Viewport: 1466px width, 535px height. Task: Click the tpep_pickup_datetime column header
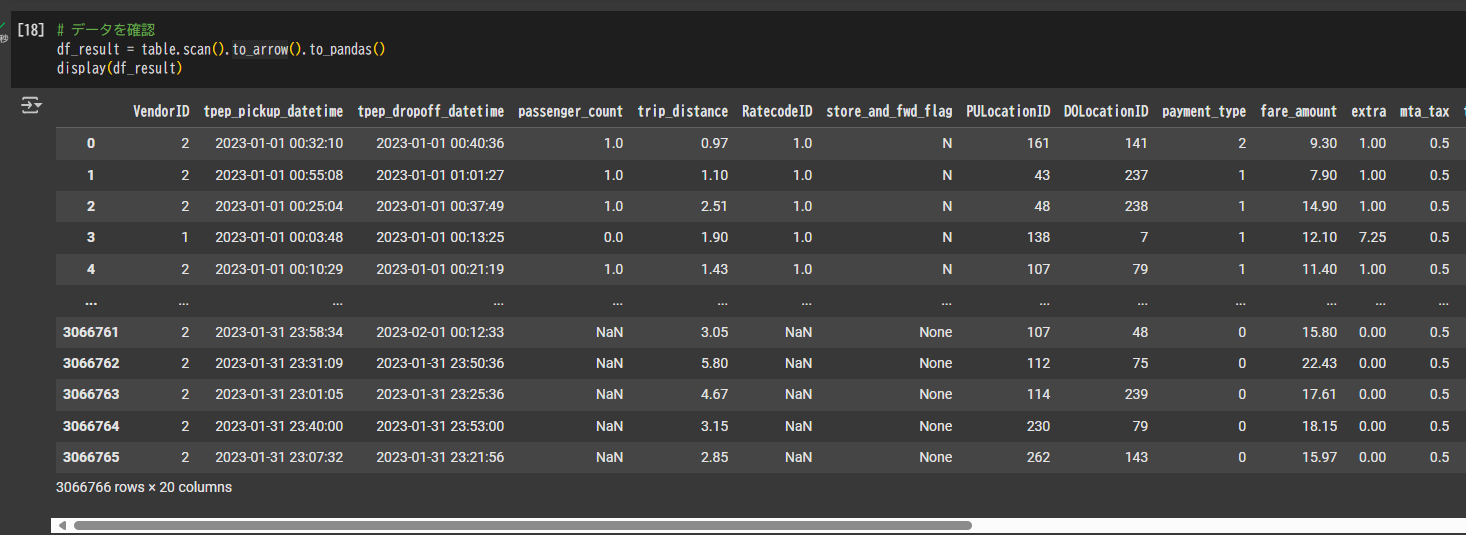[x=273, y=112]
